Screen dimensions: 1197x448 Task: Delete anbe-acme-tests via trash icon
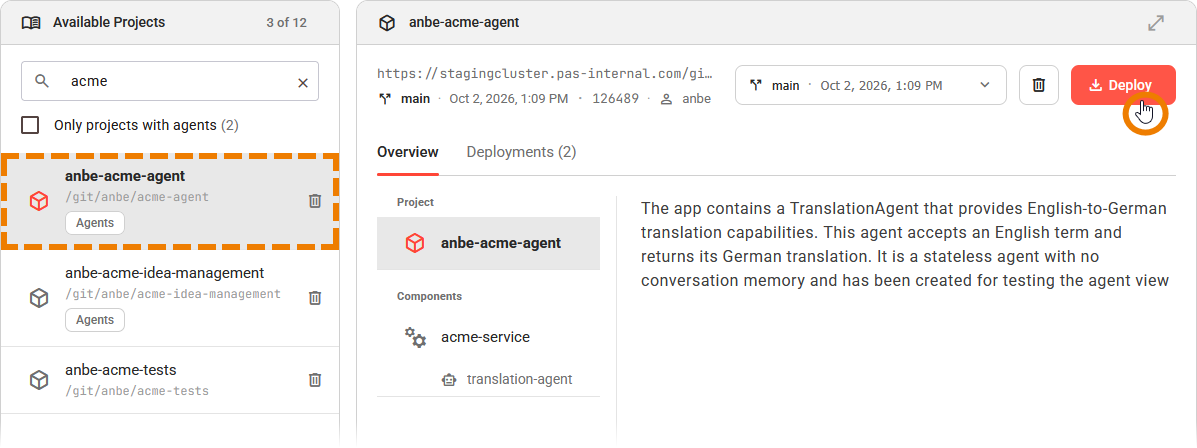click(x=315, y=379)
